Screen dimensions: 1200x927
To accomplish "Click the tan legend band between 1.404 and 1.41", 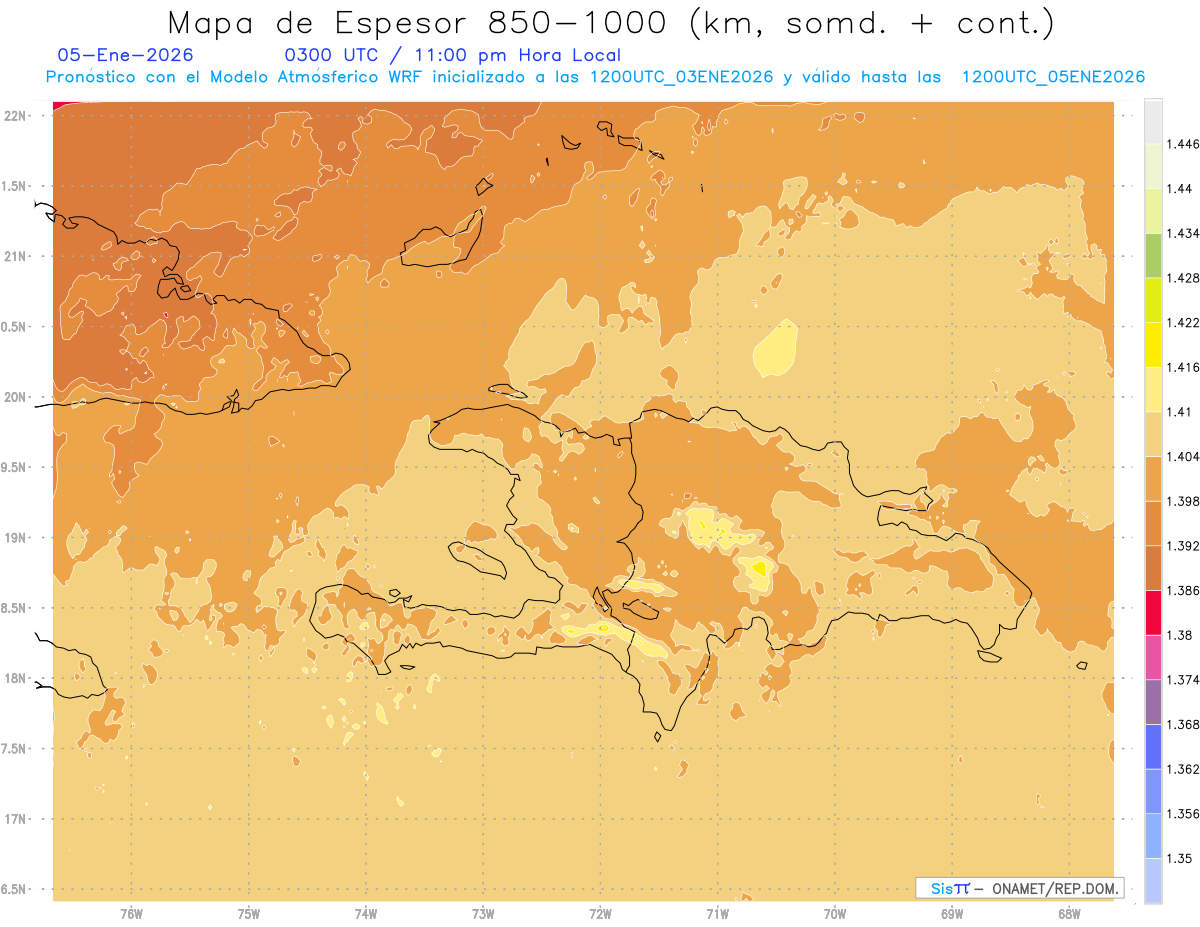I will [x=1153, y=434].
